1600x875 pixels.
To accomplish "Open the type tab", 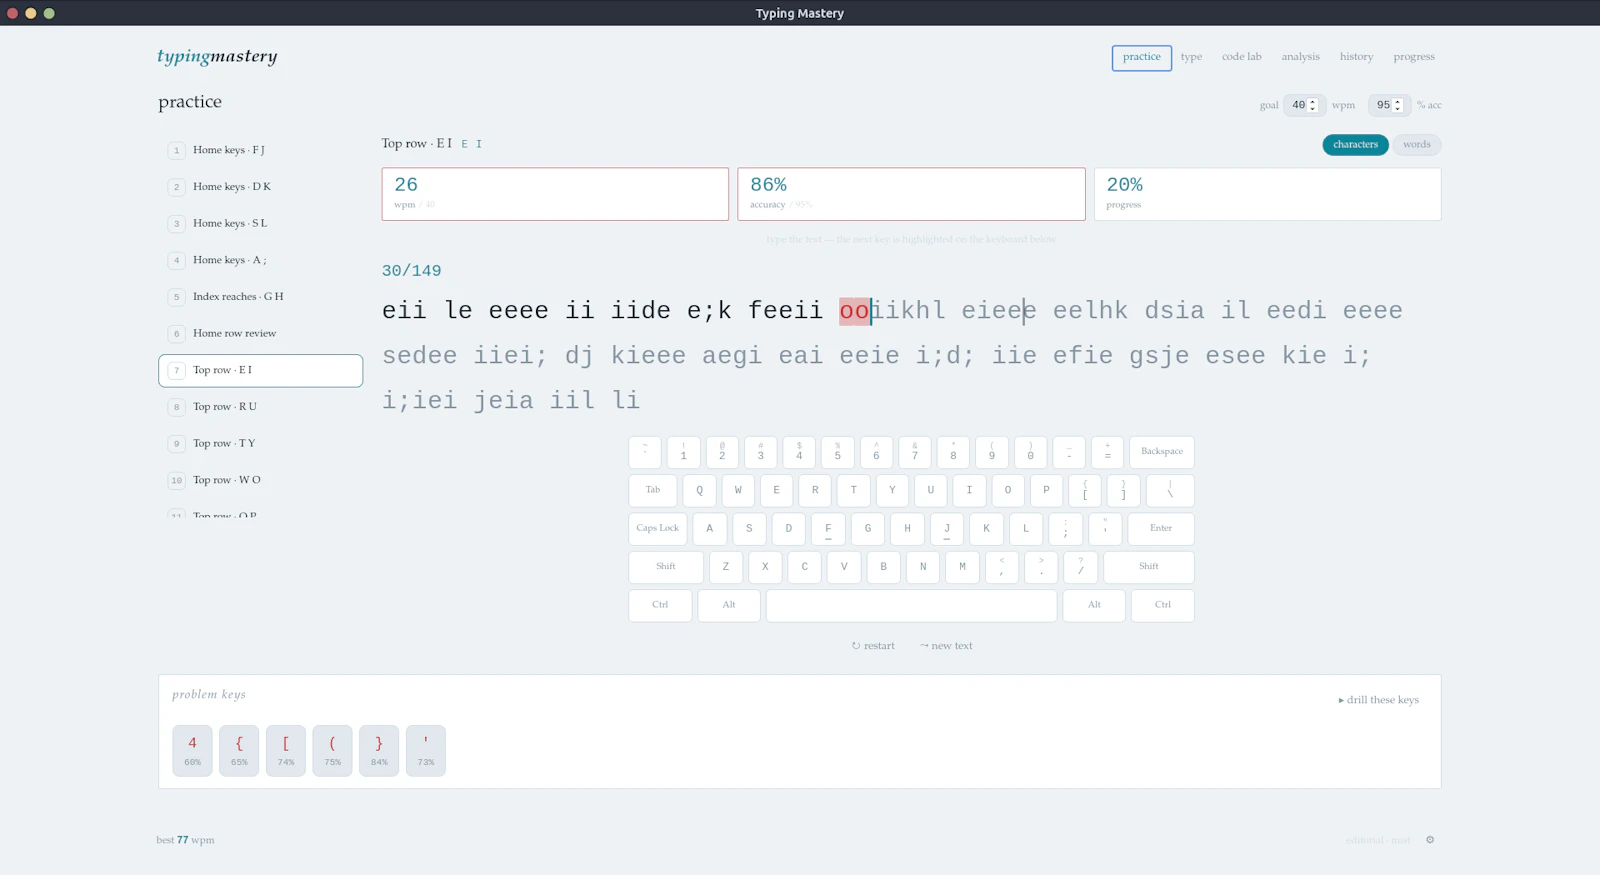I will pyautogui.click(x=1191, y=57).
